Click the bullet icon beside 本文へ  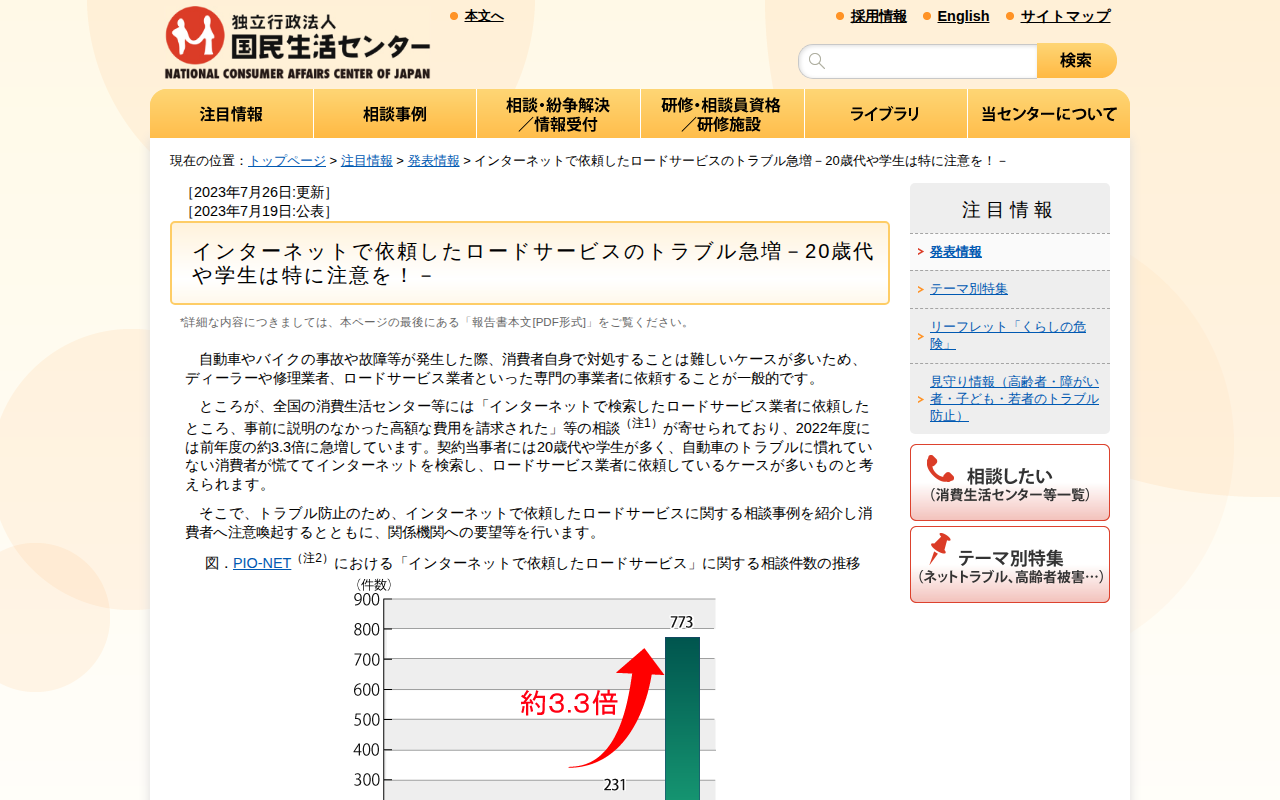(454, 16)
